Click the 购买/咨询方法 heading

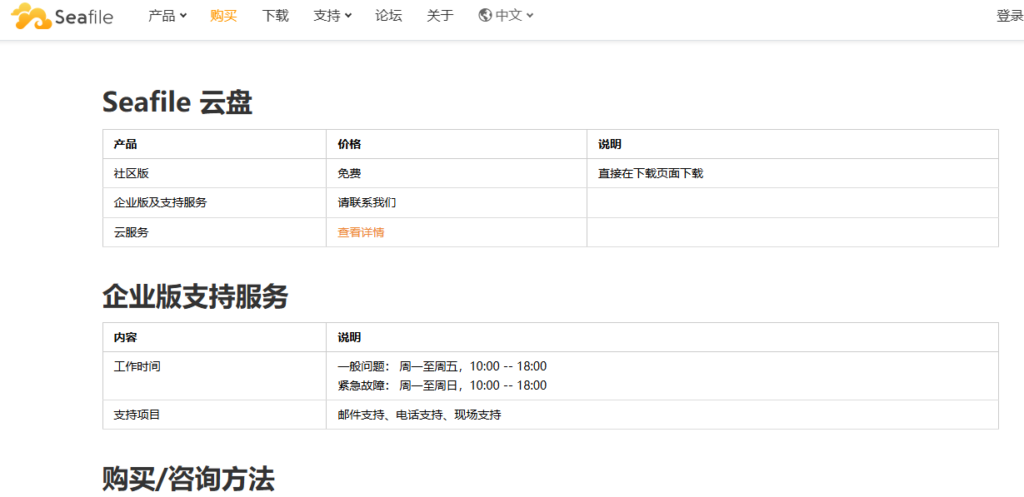click(x=188, y=479)
